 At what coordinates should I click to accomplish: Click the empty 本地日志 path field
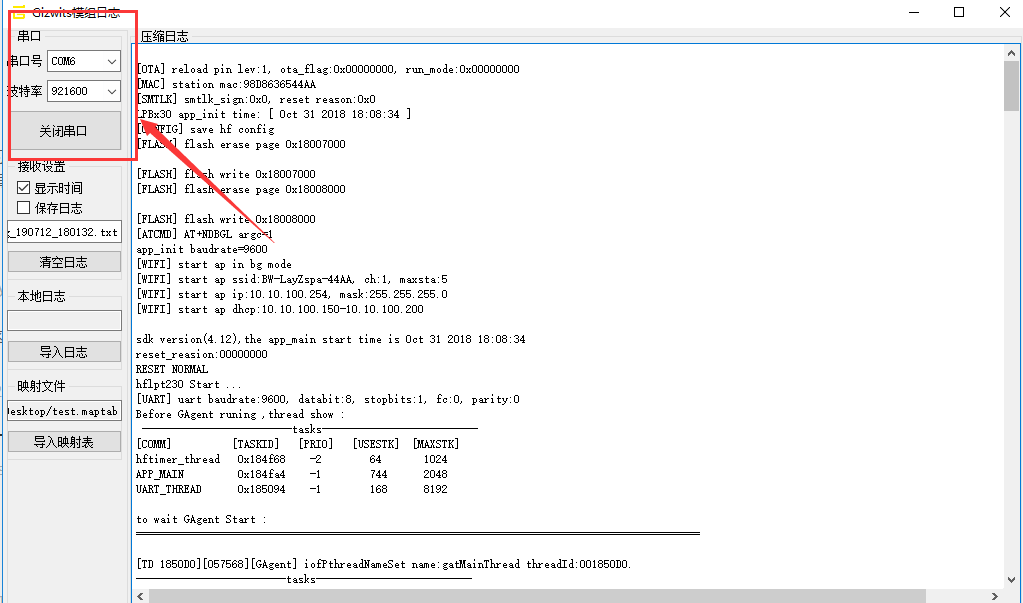64,320
